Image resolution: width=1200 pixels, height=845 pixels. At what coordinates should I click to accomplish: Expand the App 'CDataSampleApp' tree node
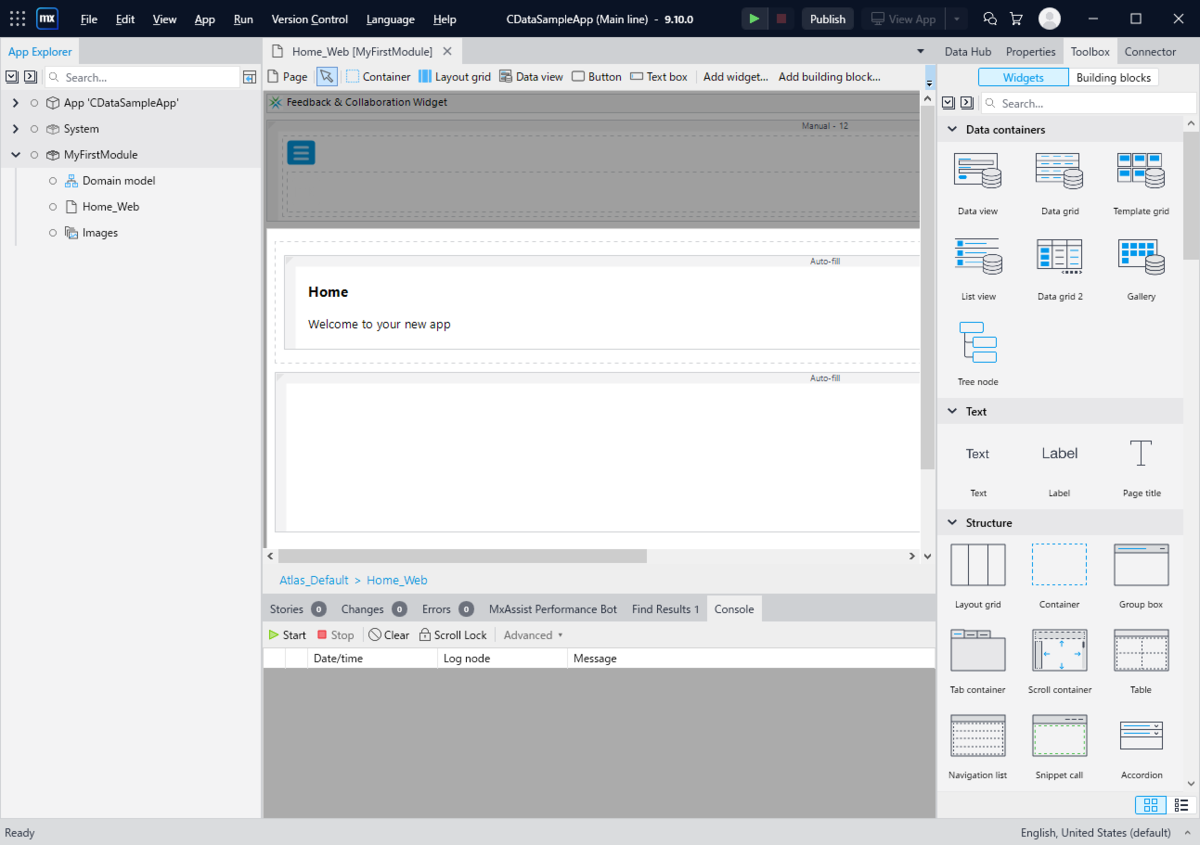coord(15,103)
